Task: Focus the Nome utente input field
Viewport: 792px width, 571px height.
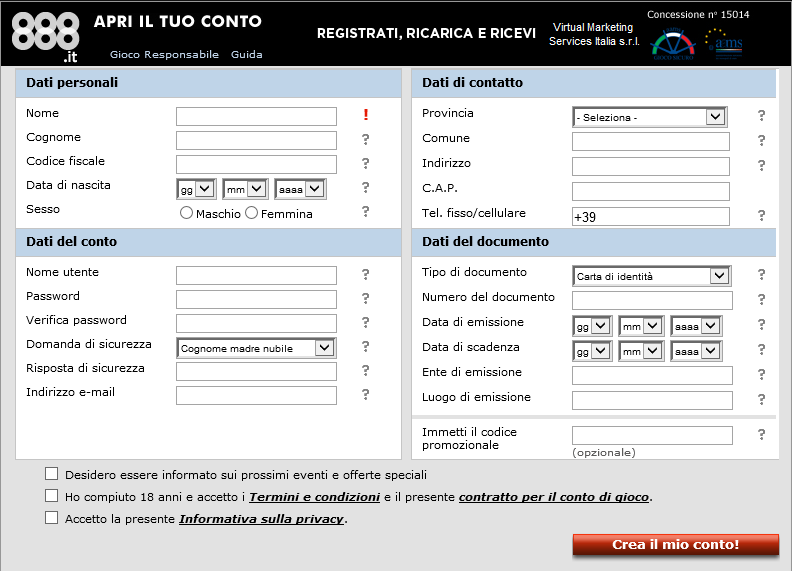Action: coord(257,275)
